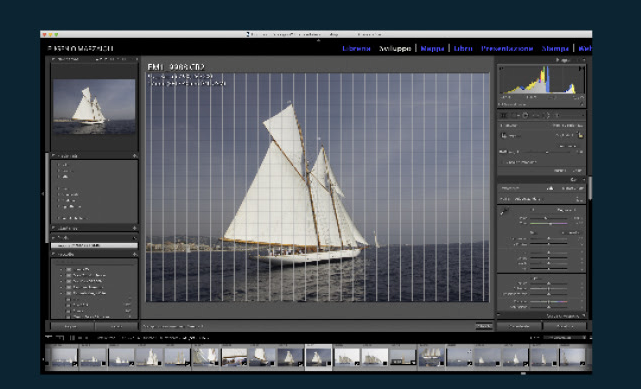Image resolution: width=641 pixels, height=389 pixels.
Task: Select the Graduated Filter tool icon
Action: 536,116
